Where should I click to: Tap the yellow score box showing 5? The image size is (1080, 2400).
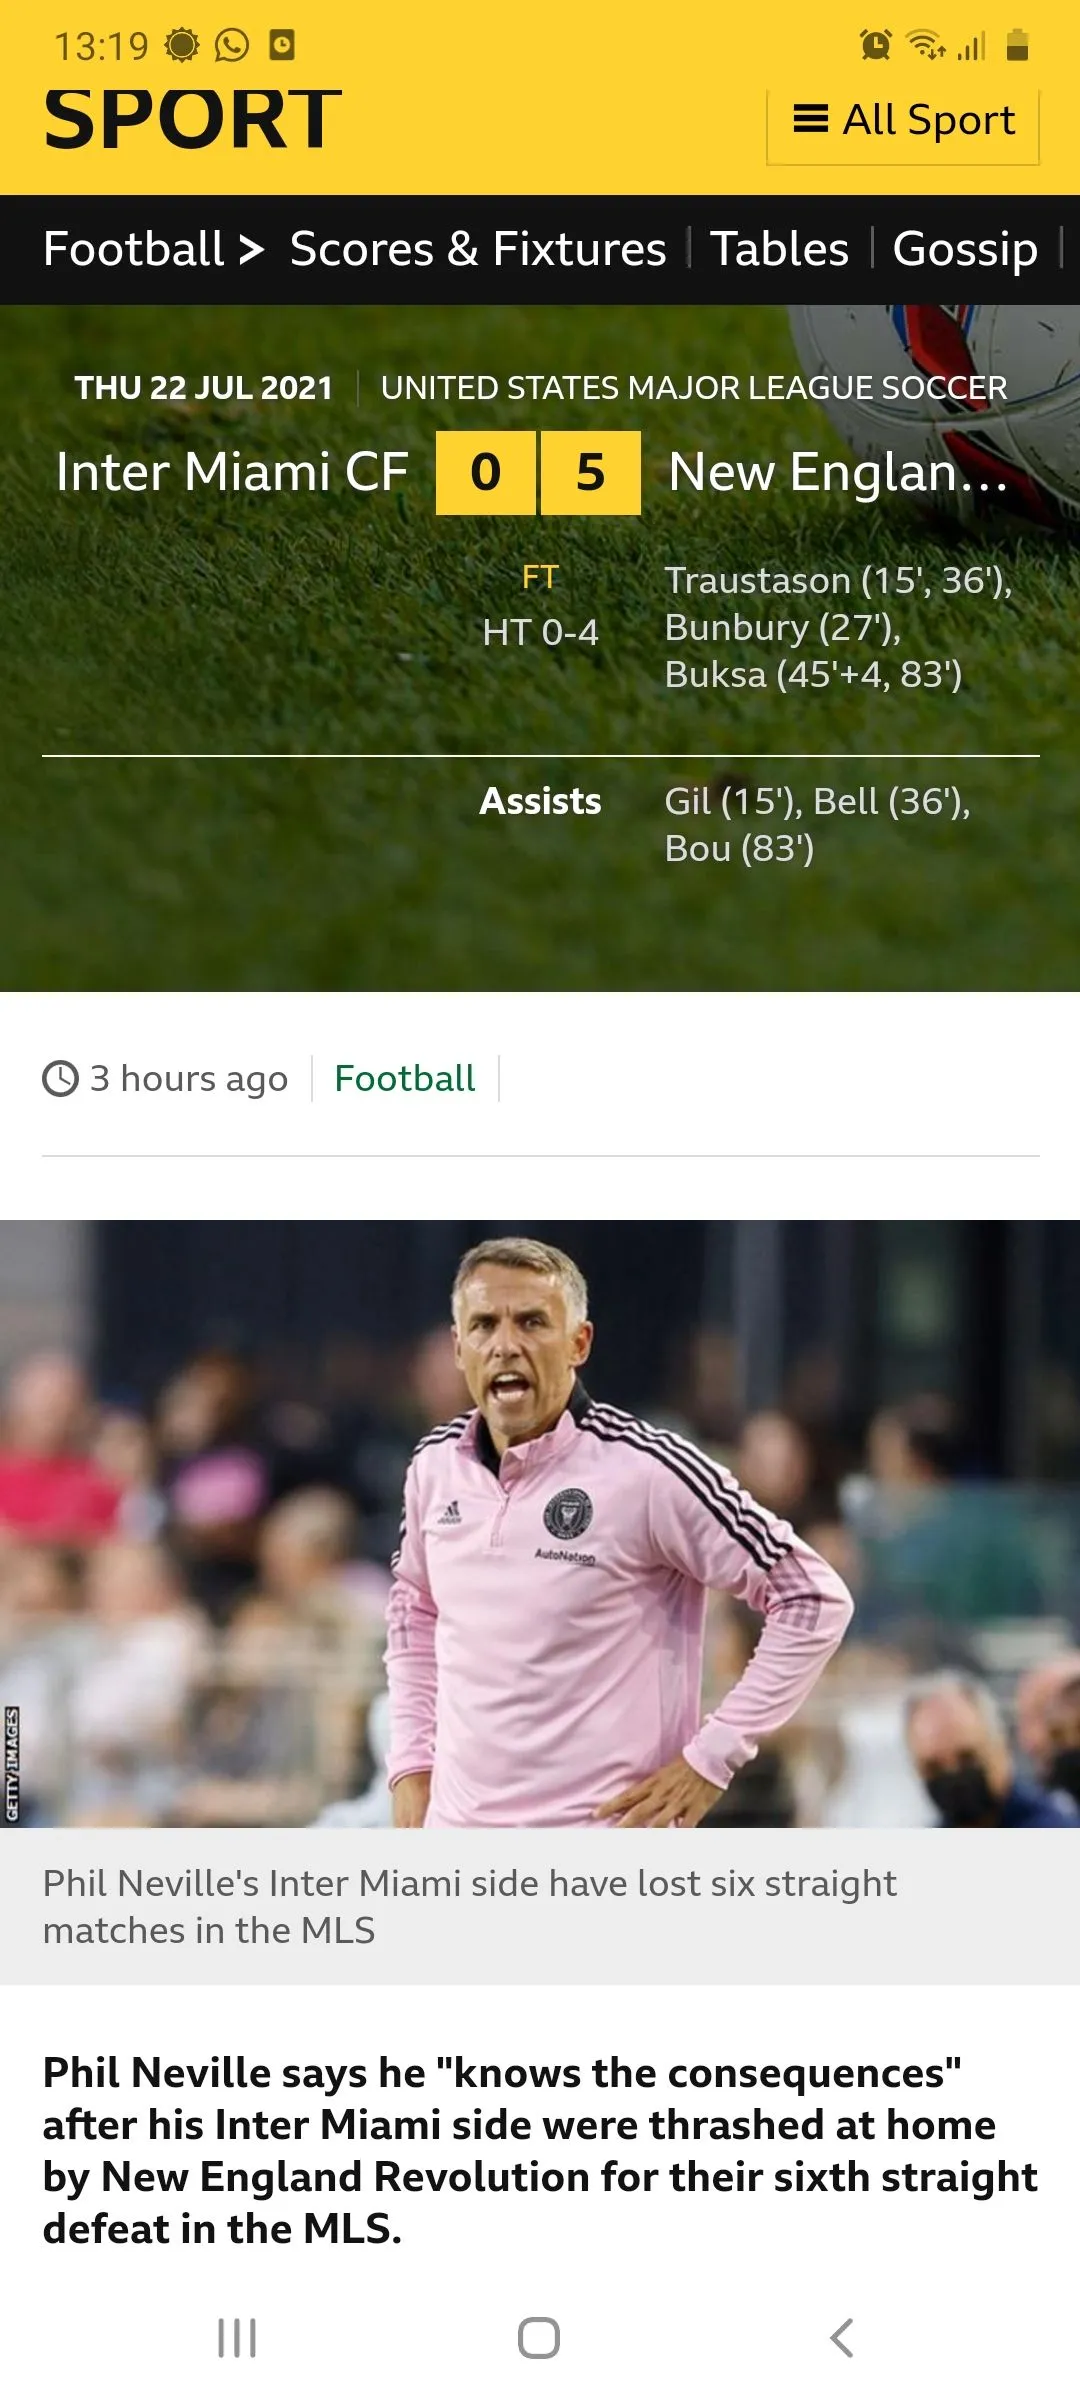591,473
